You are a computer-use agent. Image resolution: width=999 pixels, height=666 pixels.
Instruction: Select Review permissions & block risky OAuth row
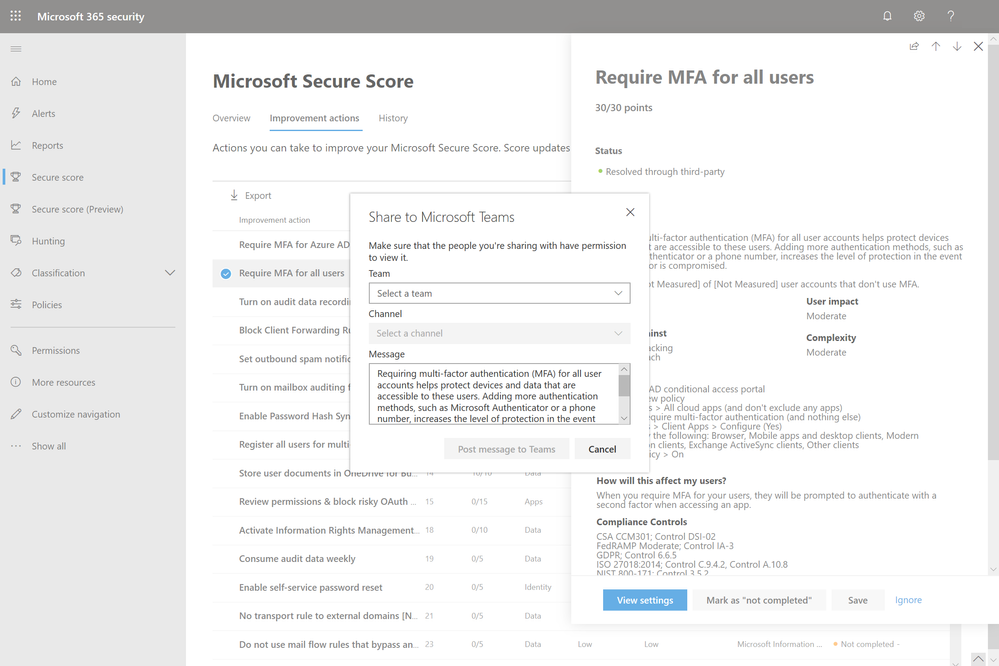391,502
